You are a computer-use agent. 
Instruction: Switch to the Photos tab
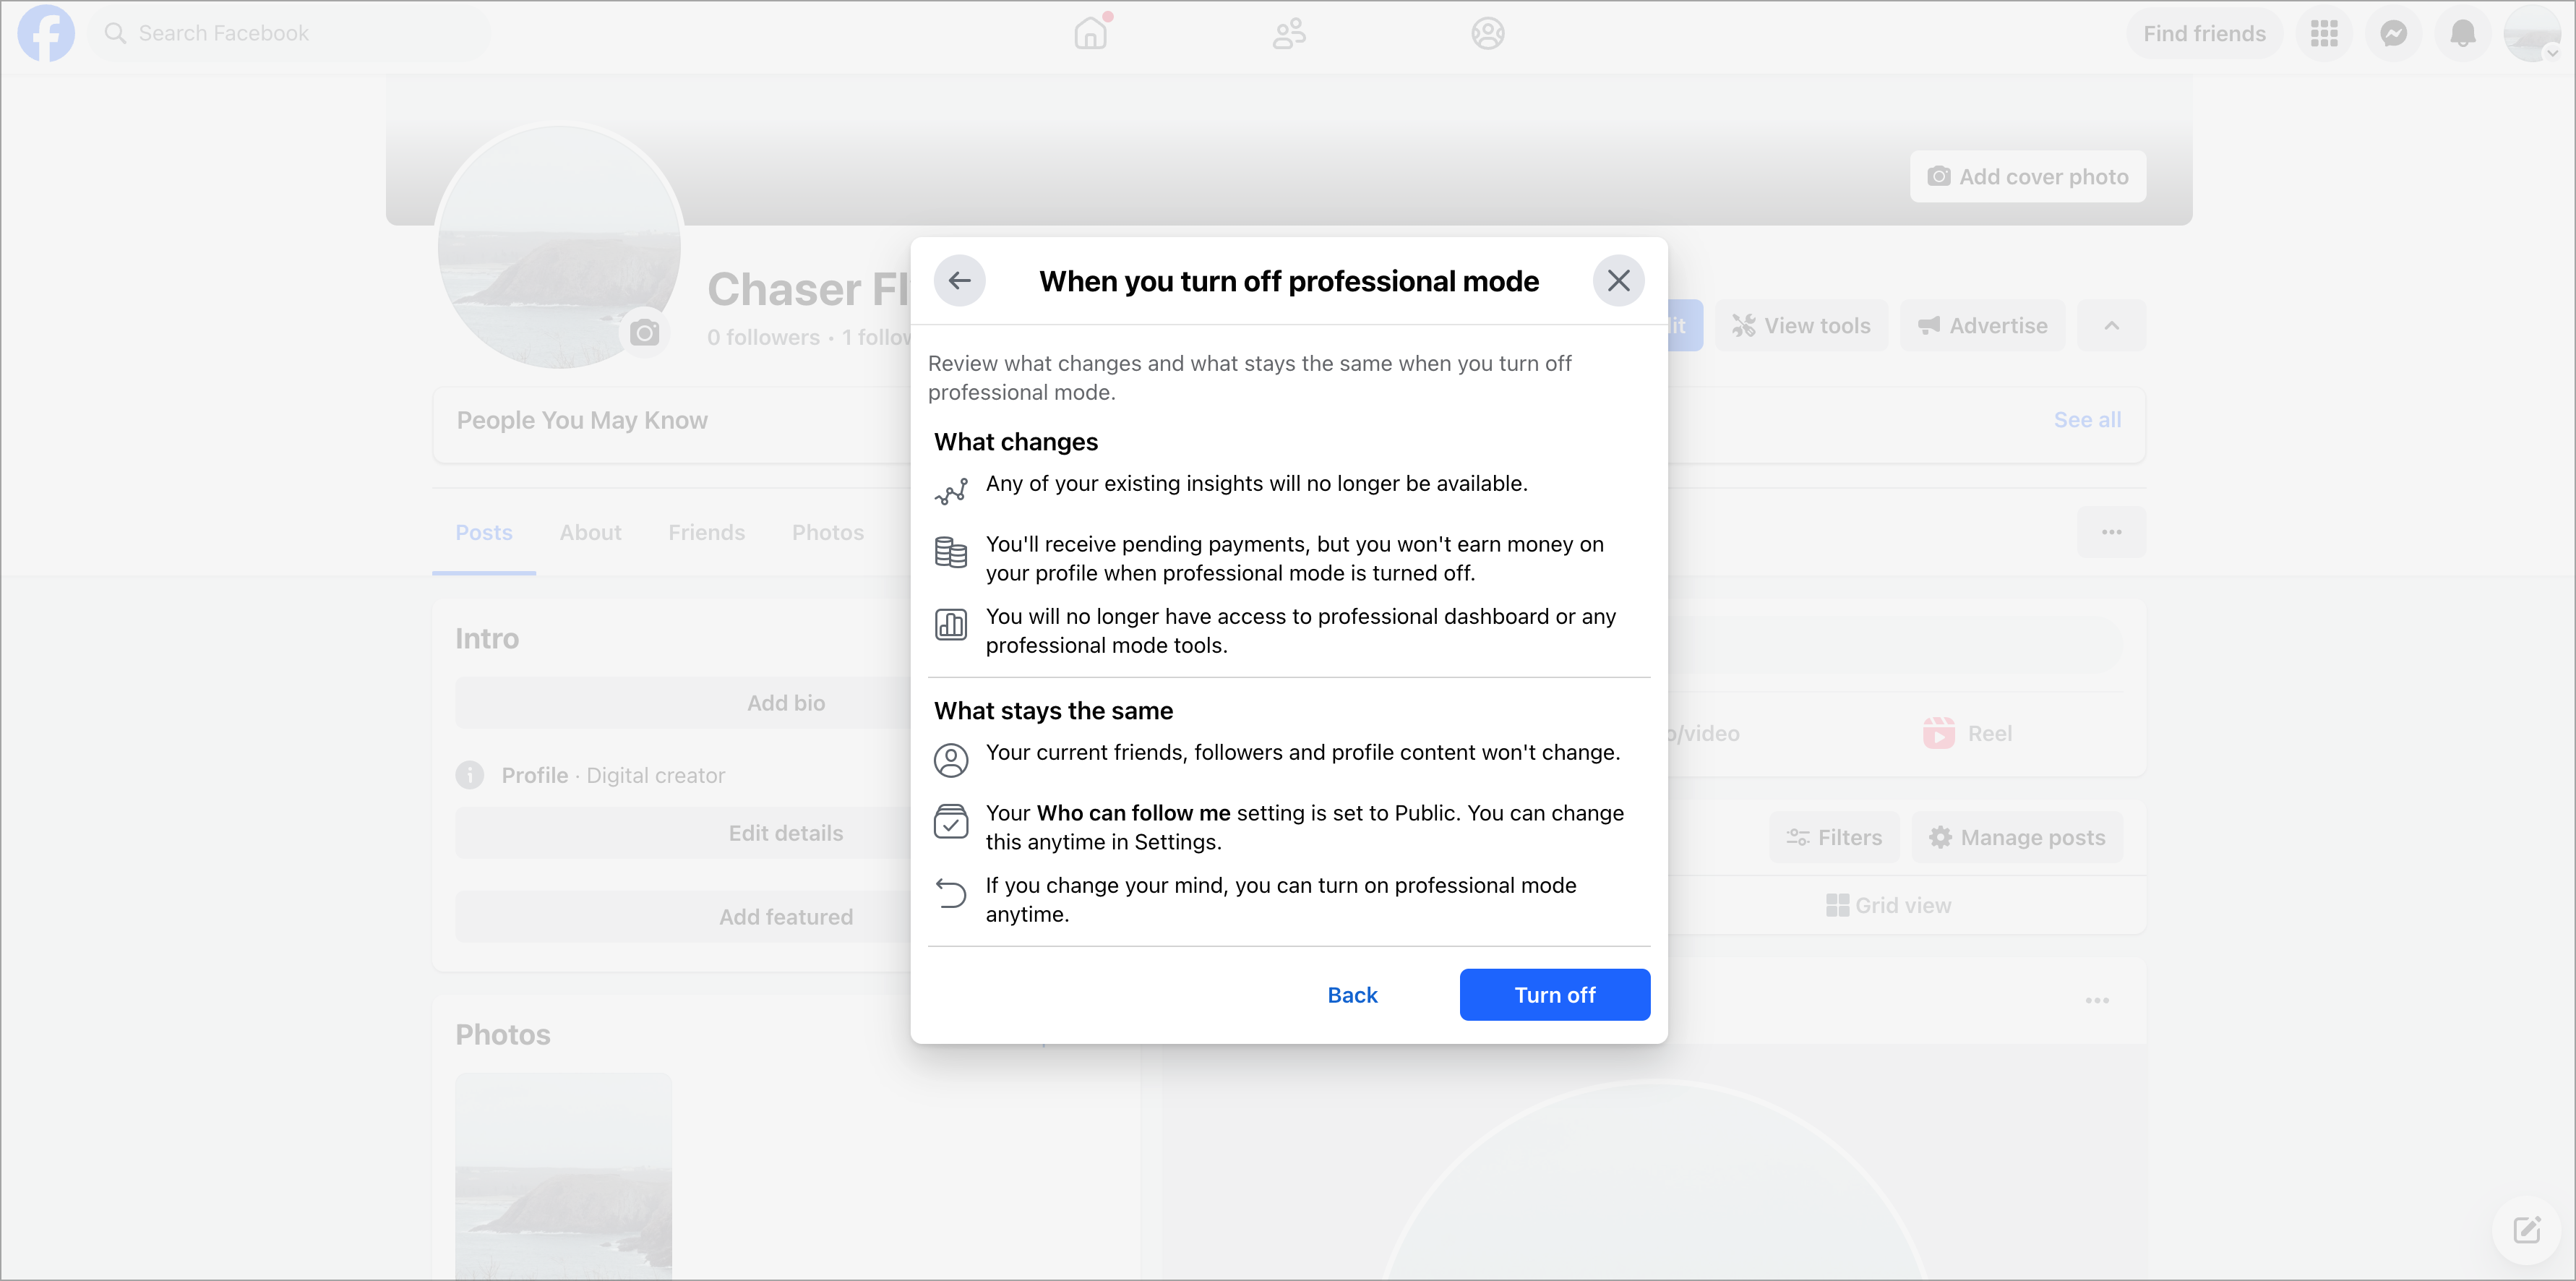pyautogui.click(x=827, y=532)
